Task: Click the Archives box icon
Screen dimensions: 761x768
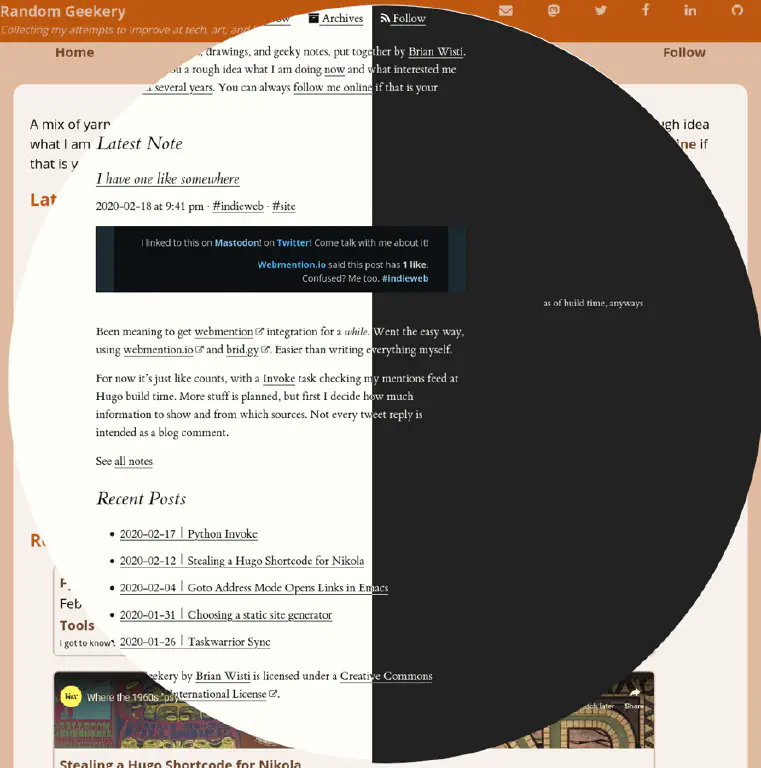Action: [313, 19]
